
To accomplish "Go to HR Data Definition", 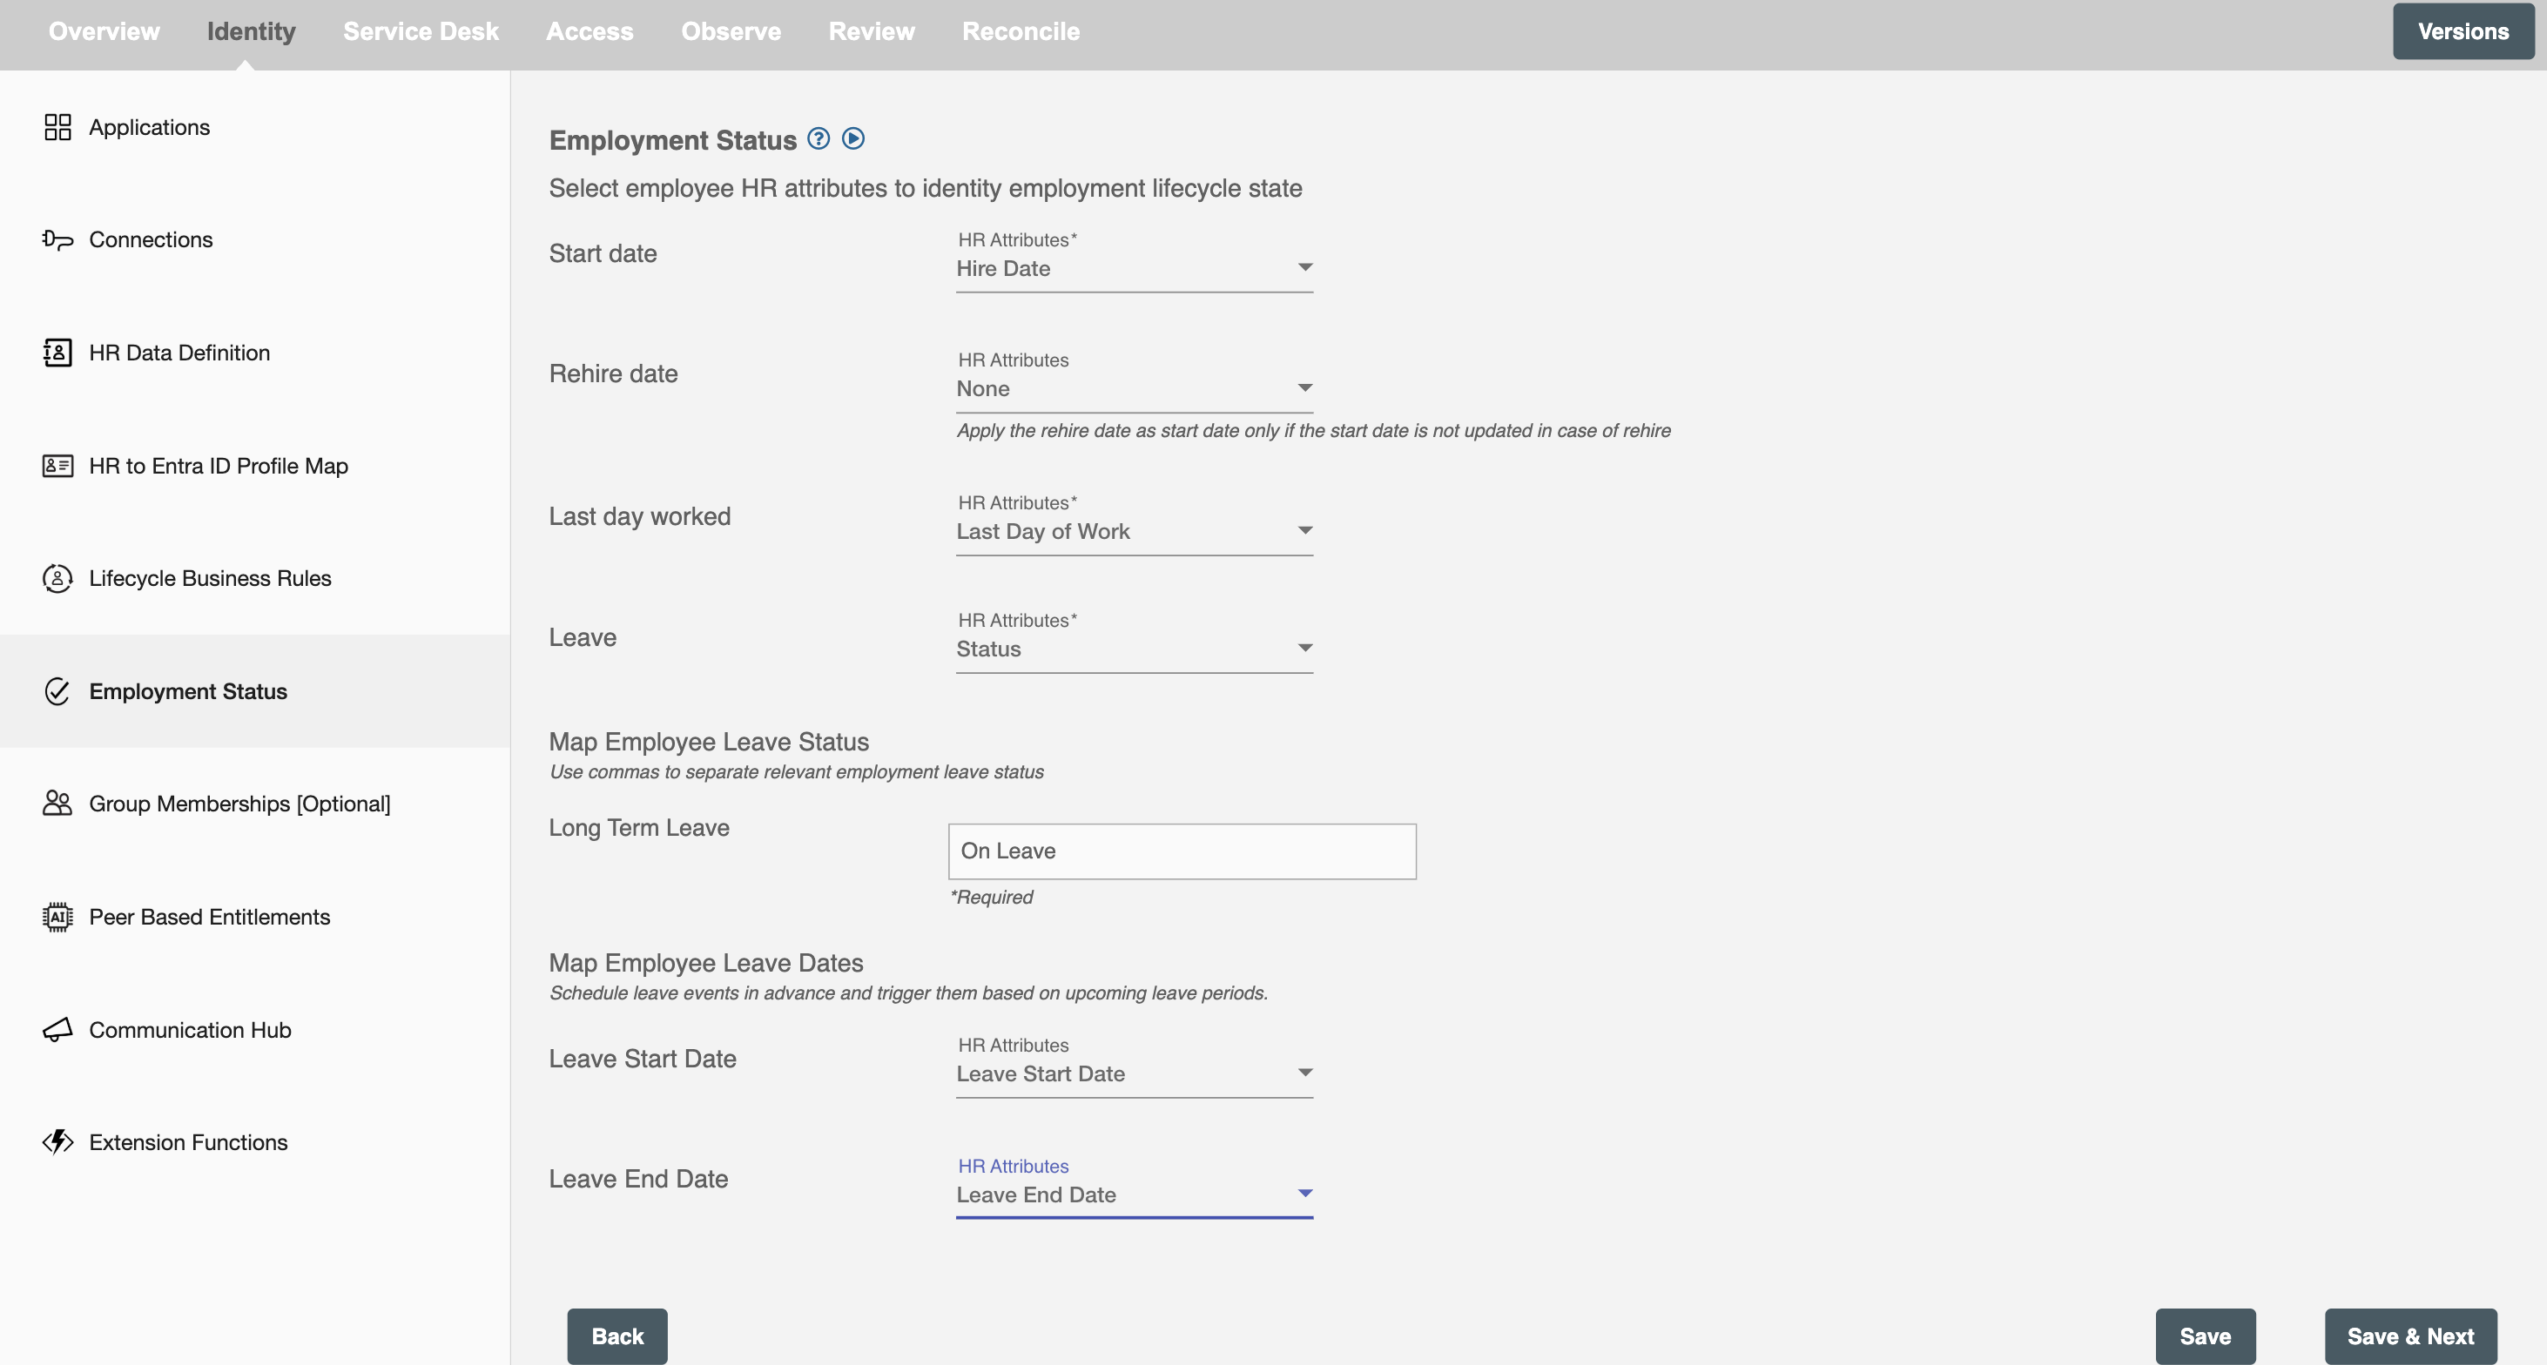I will tap(255, 353).
